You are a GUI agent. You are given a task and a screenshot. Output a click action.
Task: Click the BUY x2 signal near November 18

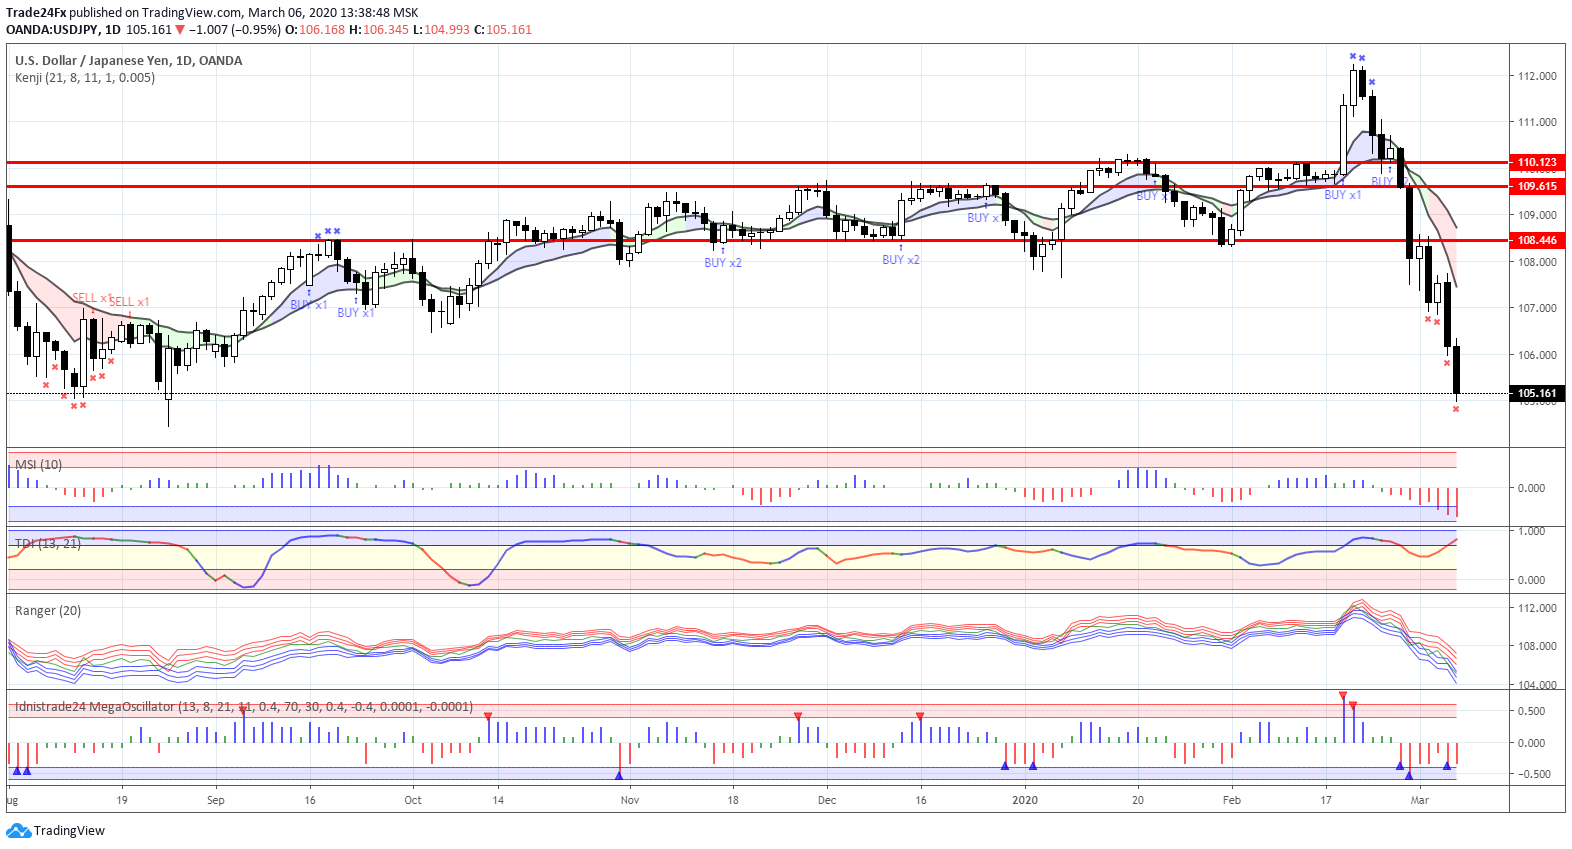(x=723, y=263)
